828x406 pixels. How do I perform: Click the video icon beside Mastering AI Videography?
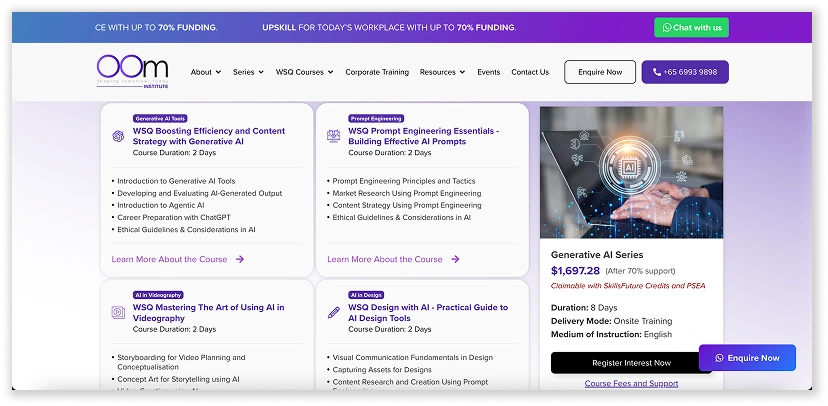[118, 312]
